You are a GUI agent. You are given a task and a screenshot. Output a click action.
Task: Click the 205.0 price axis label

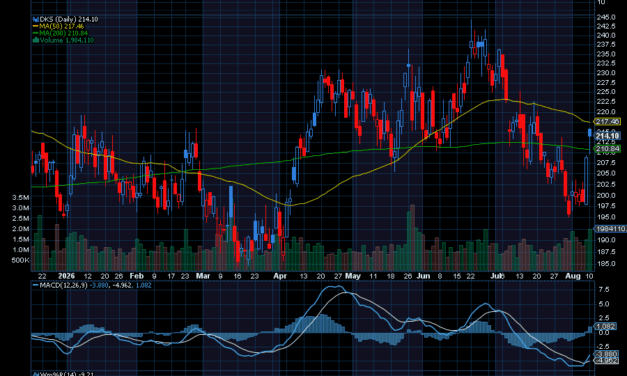point(606,173)
